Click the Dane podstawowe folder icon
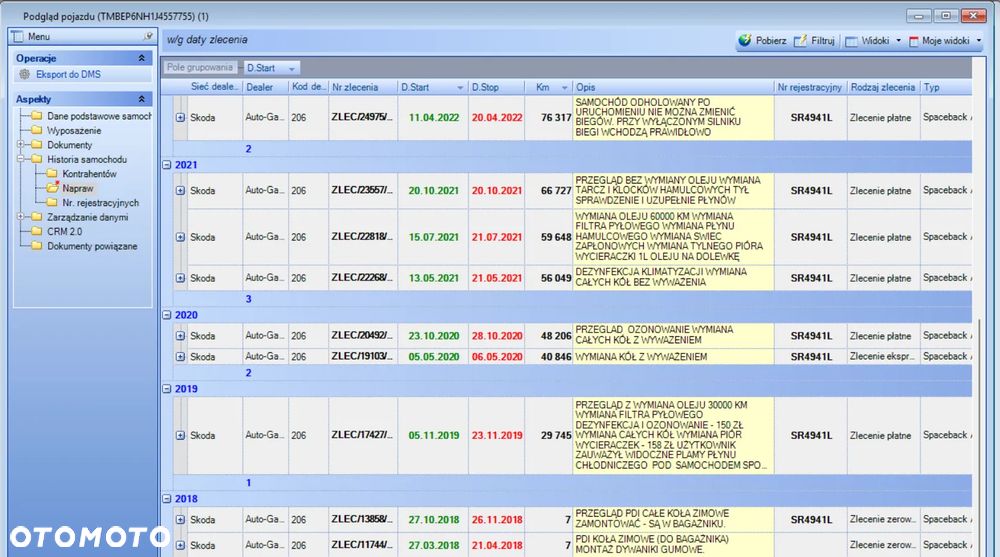Screen dimensions: 1000x557 [37, 115]
